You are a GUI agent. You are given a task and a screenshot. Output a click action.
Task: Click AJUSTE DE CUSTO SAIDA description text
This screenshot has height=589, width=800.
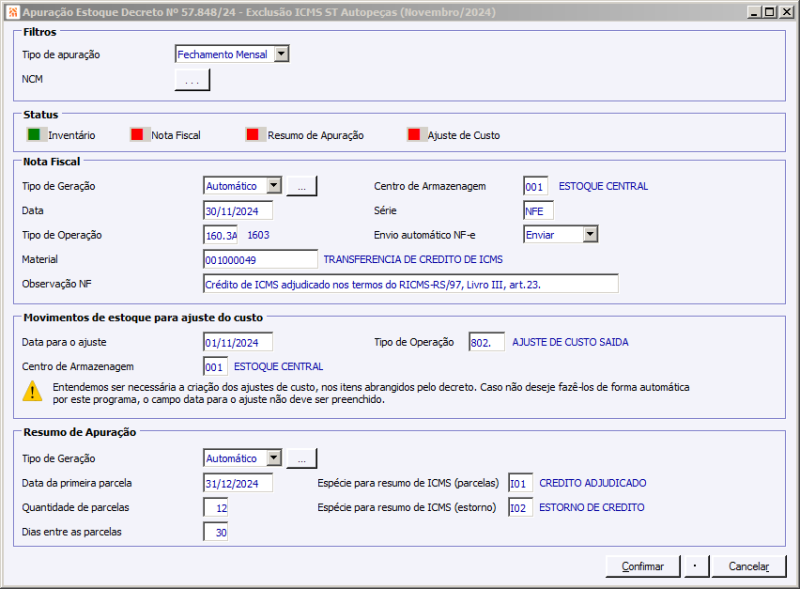click(x=570, y=342)
